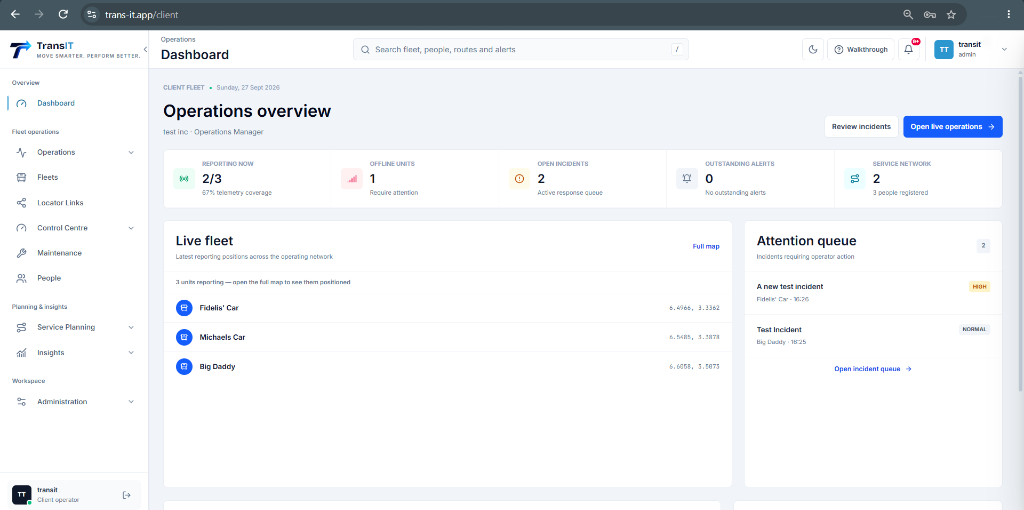Click the People icon in the sidebar
The image size is (1024, 510).
tap(22, 278)
